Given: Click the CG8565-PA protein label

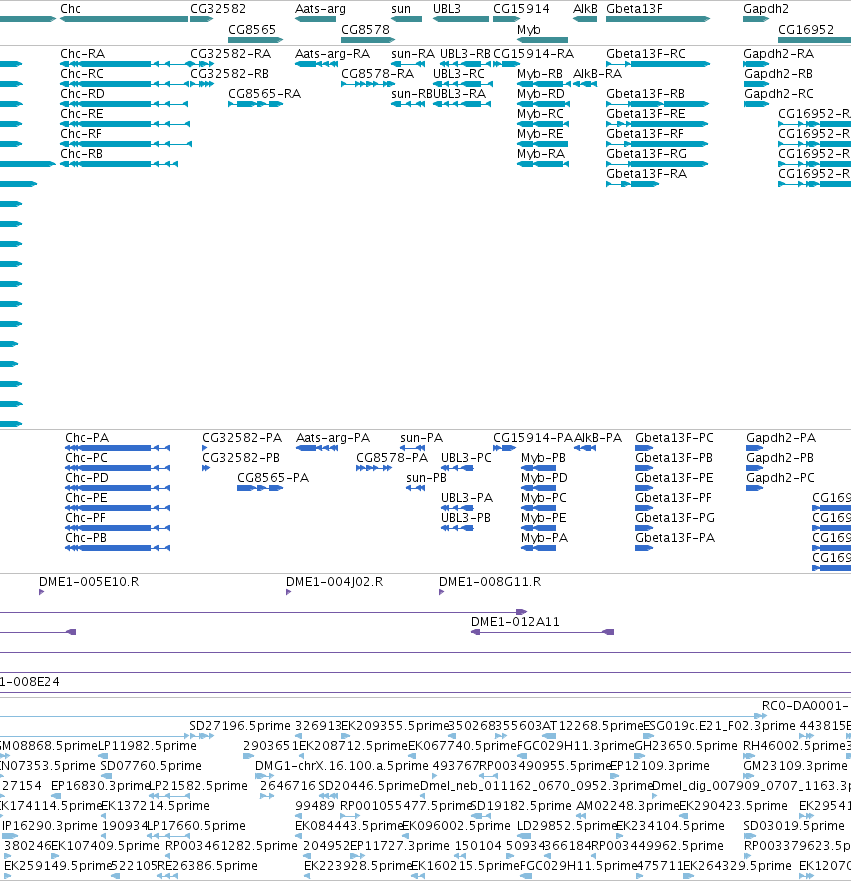Looking at the screenshot, I should 273,478.
